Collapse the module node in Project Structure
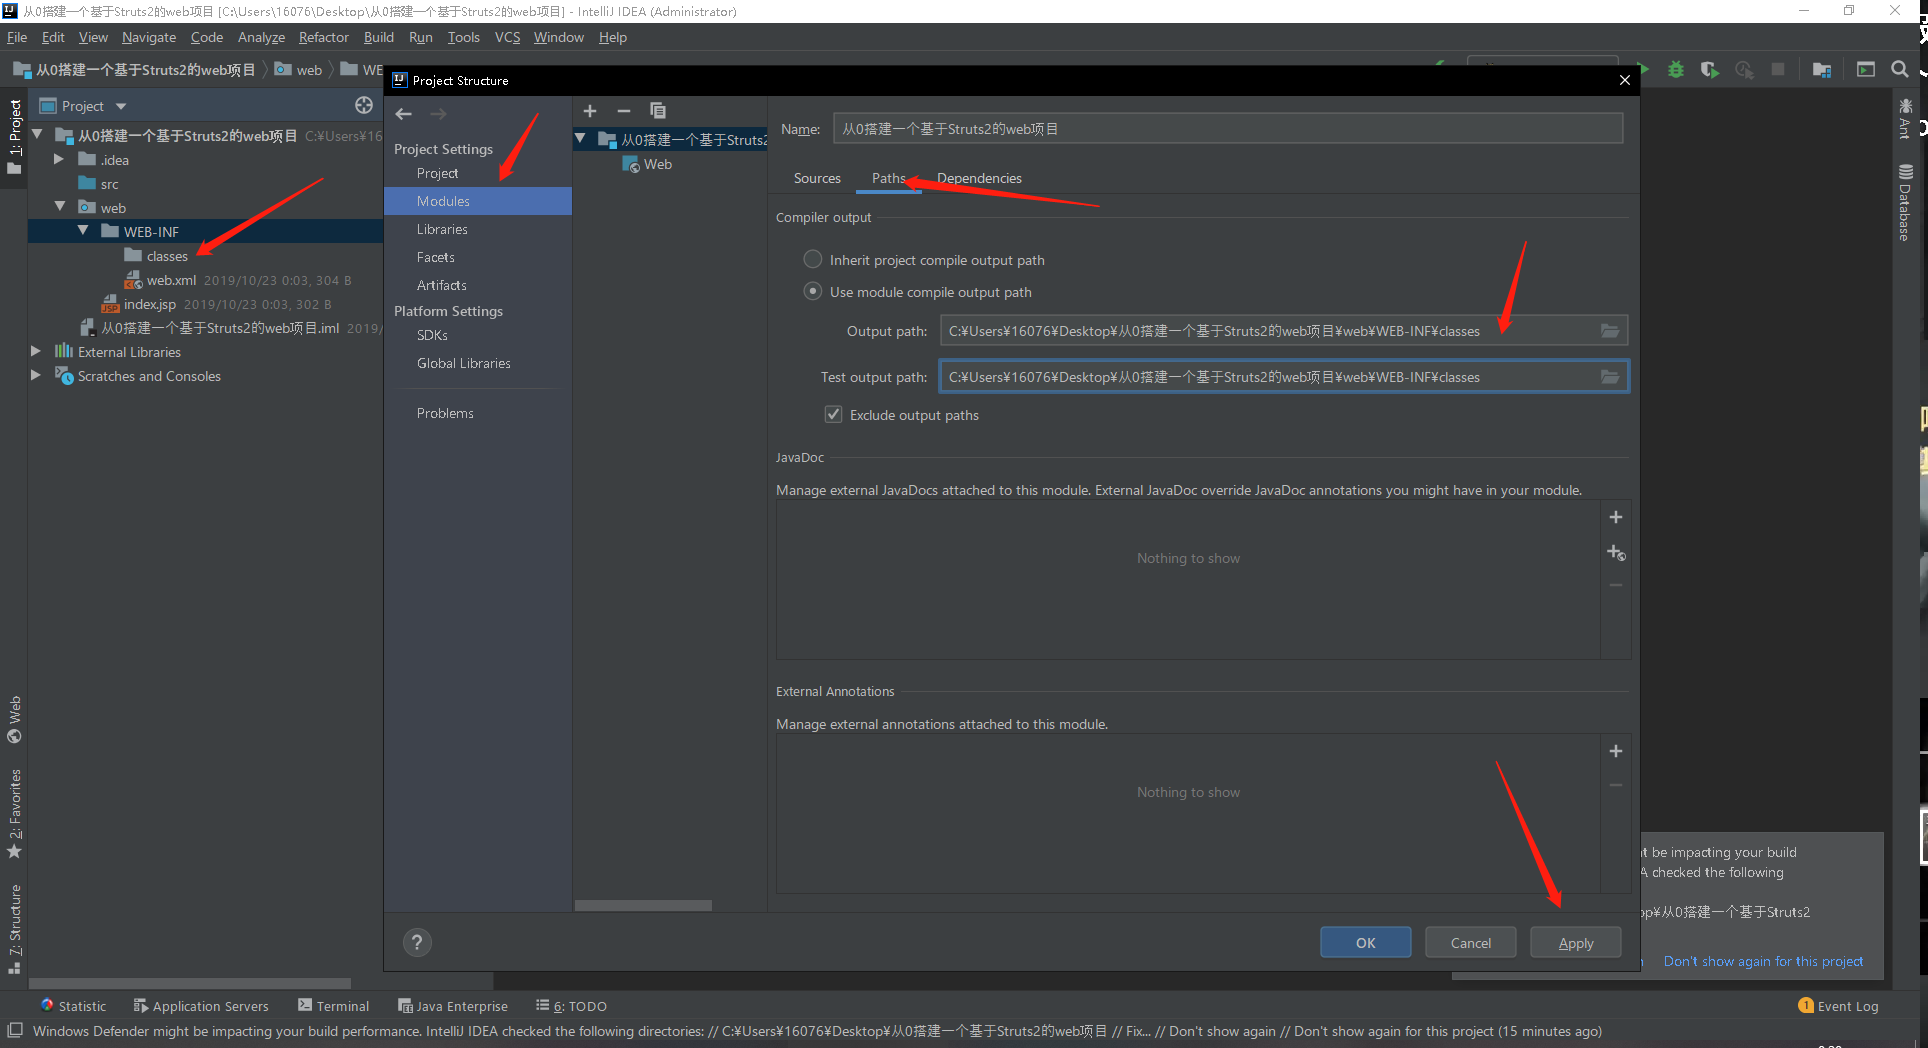This screenshot has width=1928, height=1048. pos(580,139)
